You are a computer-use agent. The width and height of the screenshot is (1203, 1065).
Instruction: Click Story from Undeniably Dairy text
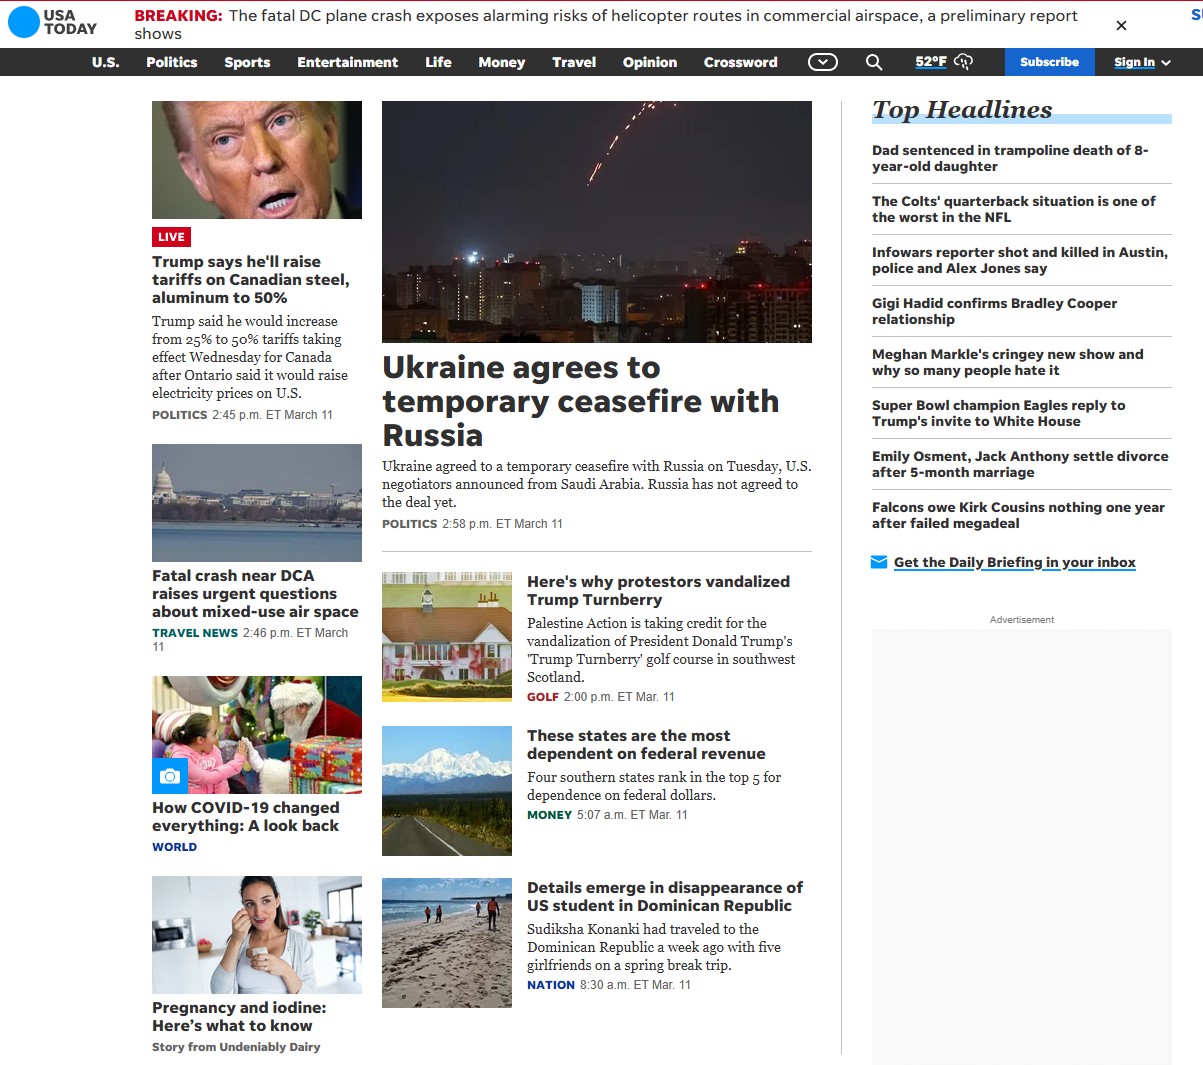(236, 1047)
